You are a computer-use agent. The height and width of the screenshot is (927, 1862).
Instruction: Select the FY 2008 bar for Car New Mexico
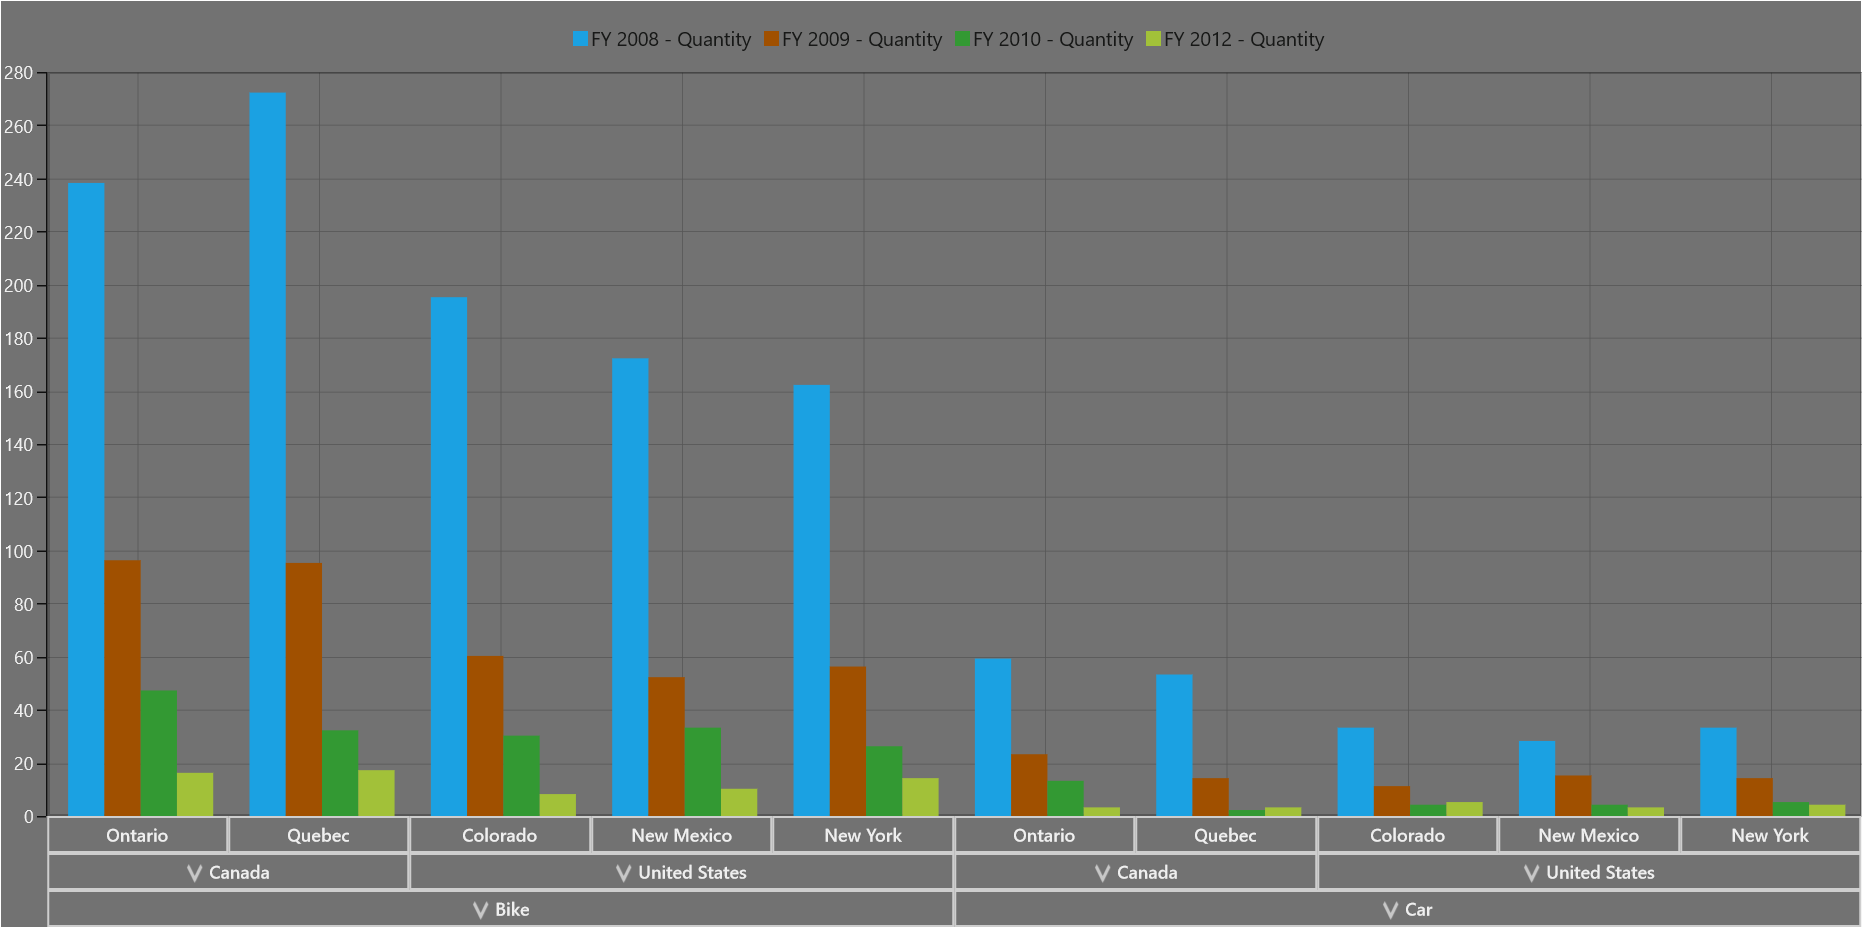pos(1537,779)
